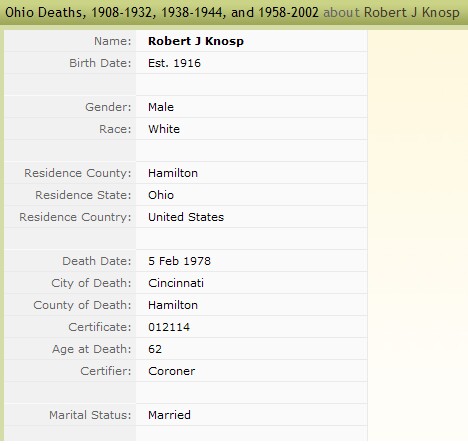
Task: Click the City of Death value Cincinnati
Action: coord(176,283)
